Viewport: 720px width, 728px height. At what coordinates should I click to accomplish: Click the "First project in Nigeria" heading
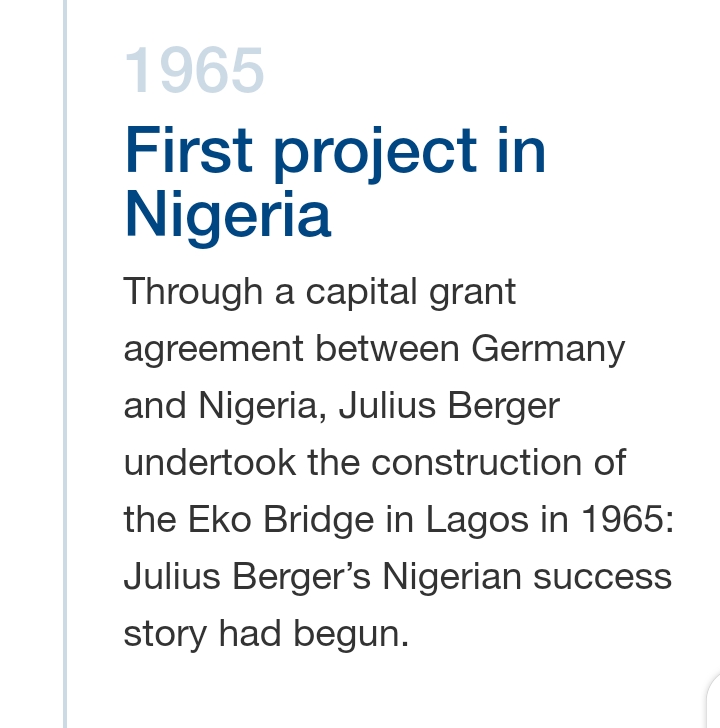(334, 182)
